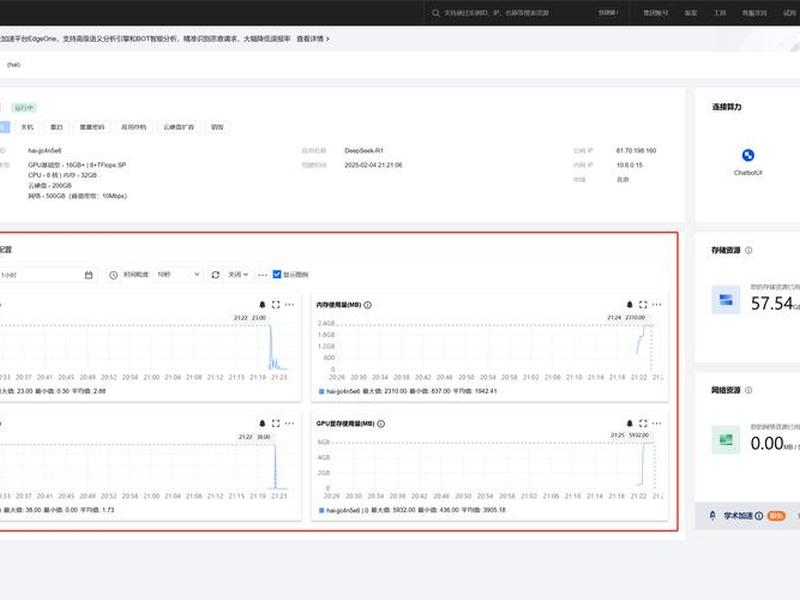
Task: Open the three-dot menu beside 显示图例
Action: pyautogui.click(x=262, y=275)
